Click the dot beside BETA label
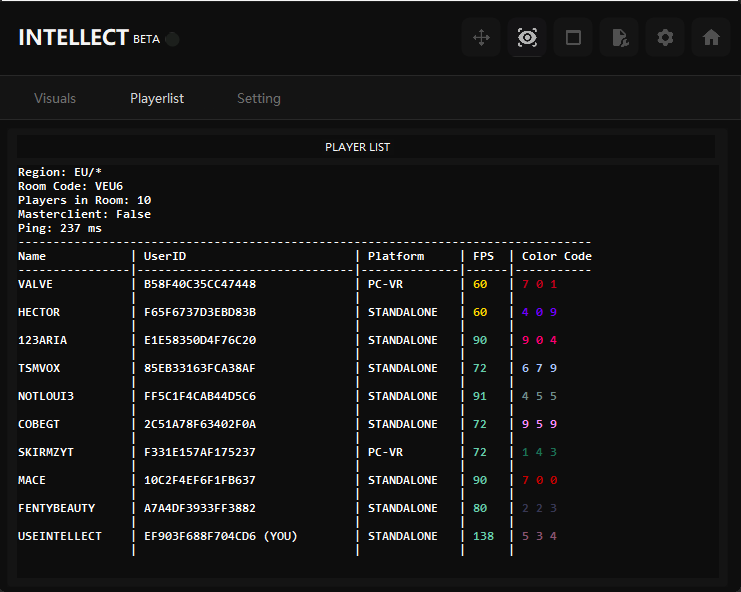Image resolution: width=741 pixels, height=592 pixels. (173, 39)
